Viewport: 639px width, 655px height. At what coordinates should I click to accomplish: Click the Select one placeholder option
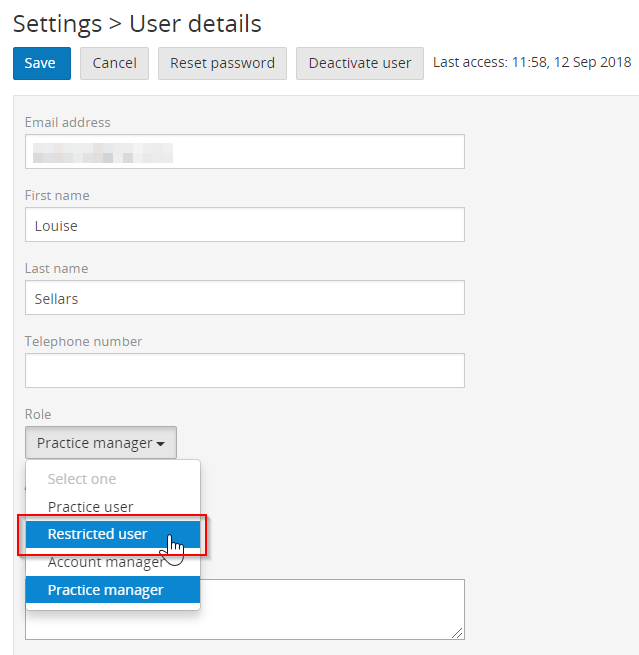(x=113, y=479)
